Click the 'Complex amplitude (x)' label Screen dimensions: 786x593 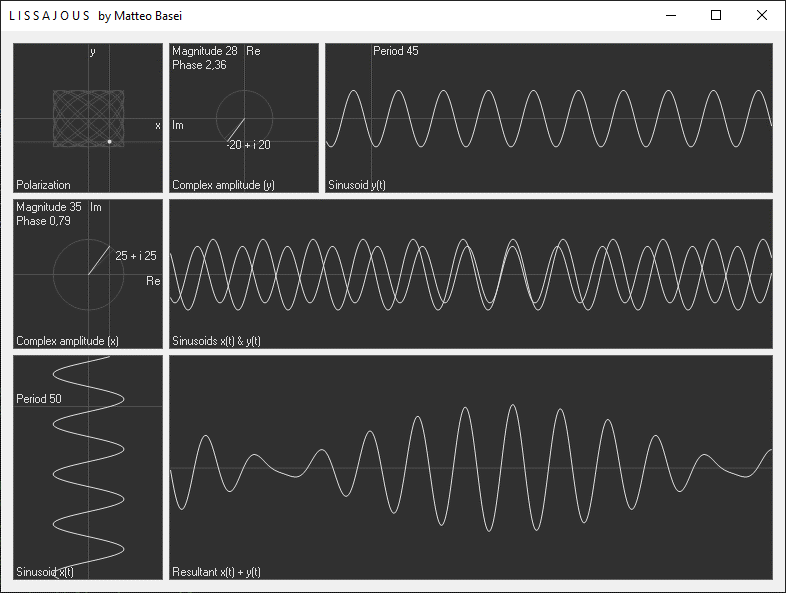67,341
